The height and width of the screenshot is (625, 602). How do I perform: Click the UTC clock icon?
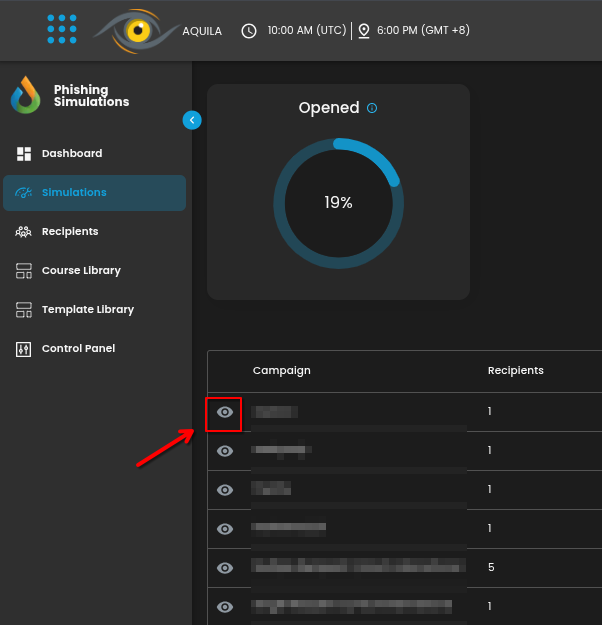point(249,30)
